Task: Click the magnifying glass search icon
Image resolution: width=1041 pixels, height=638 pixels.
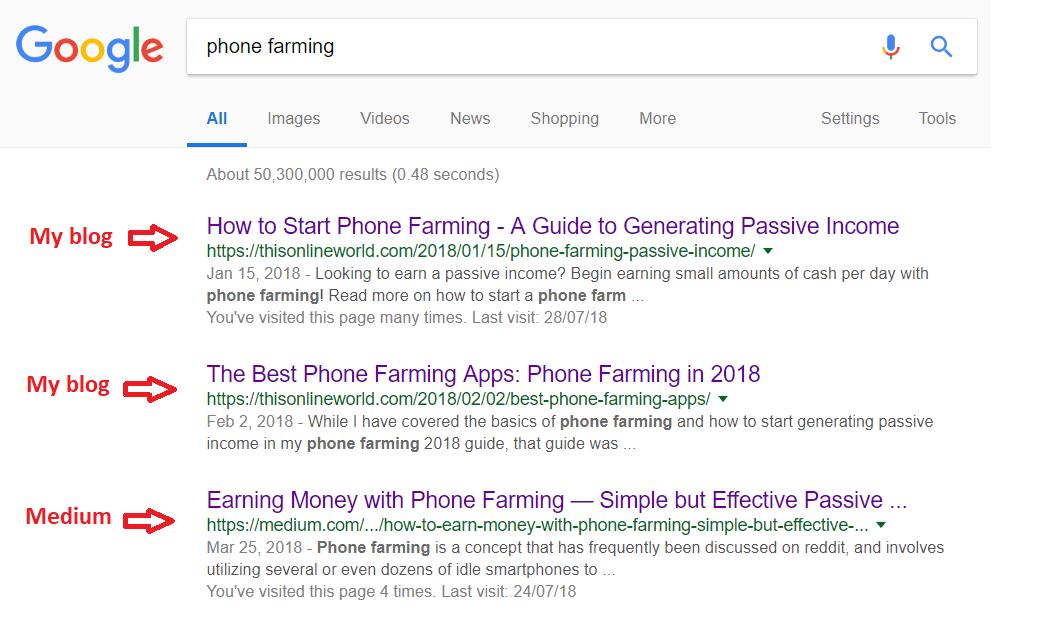Action: pyautogui.click(x=941, y=46)
